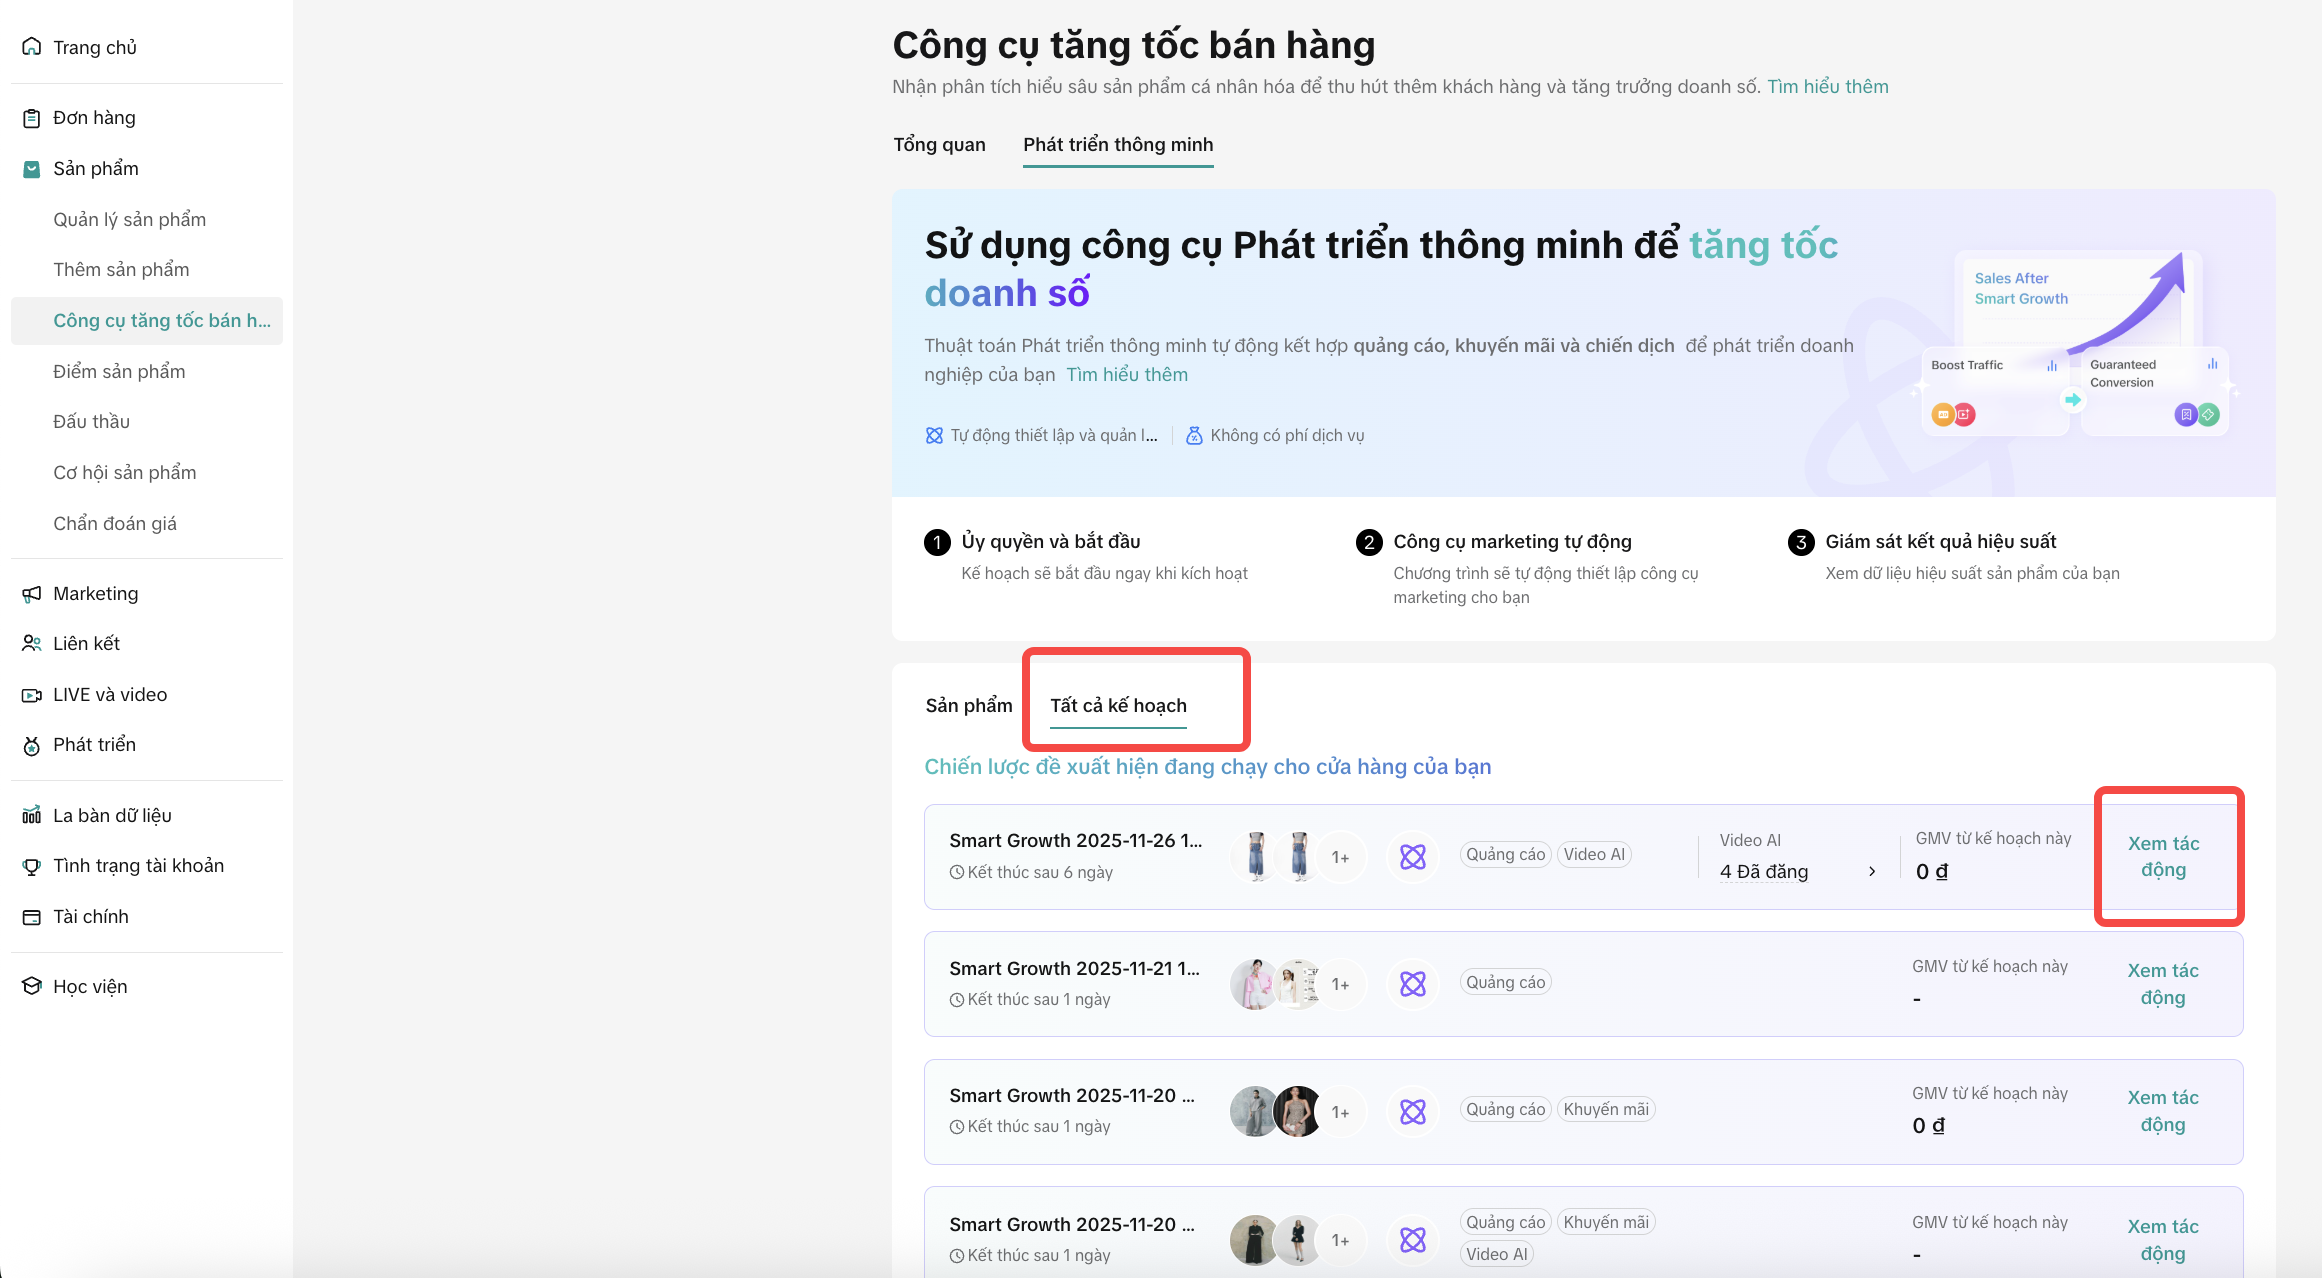
Task: Open La bàn dữ liệu chart icon
Action: pyautogui.click(x=32, y=816)
